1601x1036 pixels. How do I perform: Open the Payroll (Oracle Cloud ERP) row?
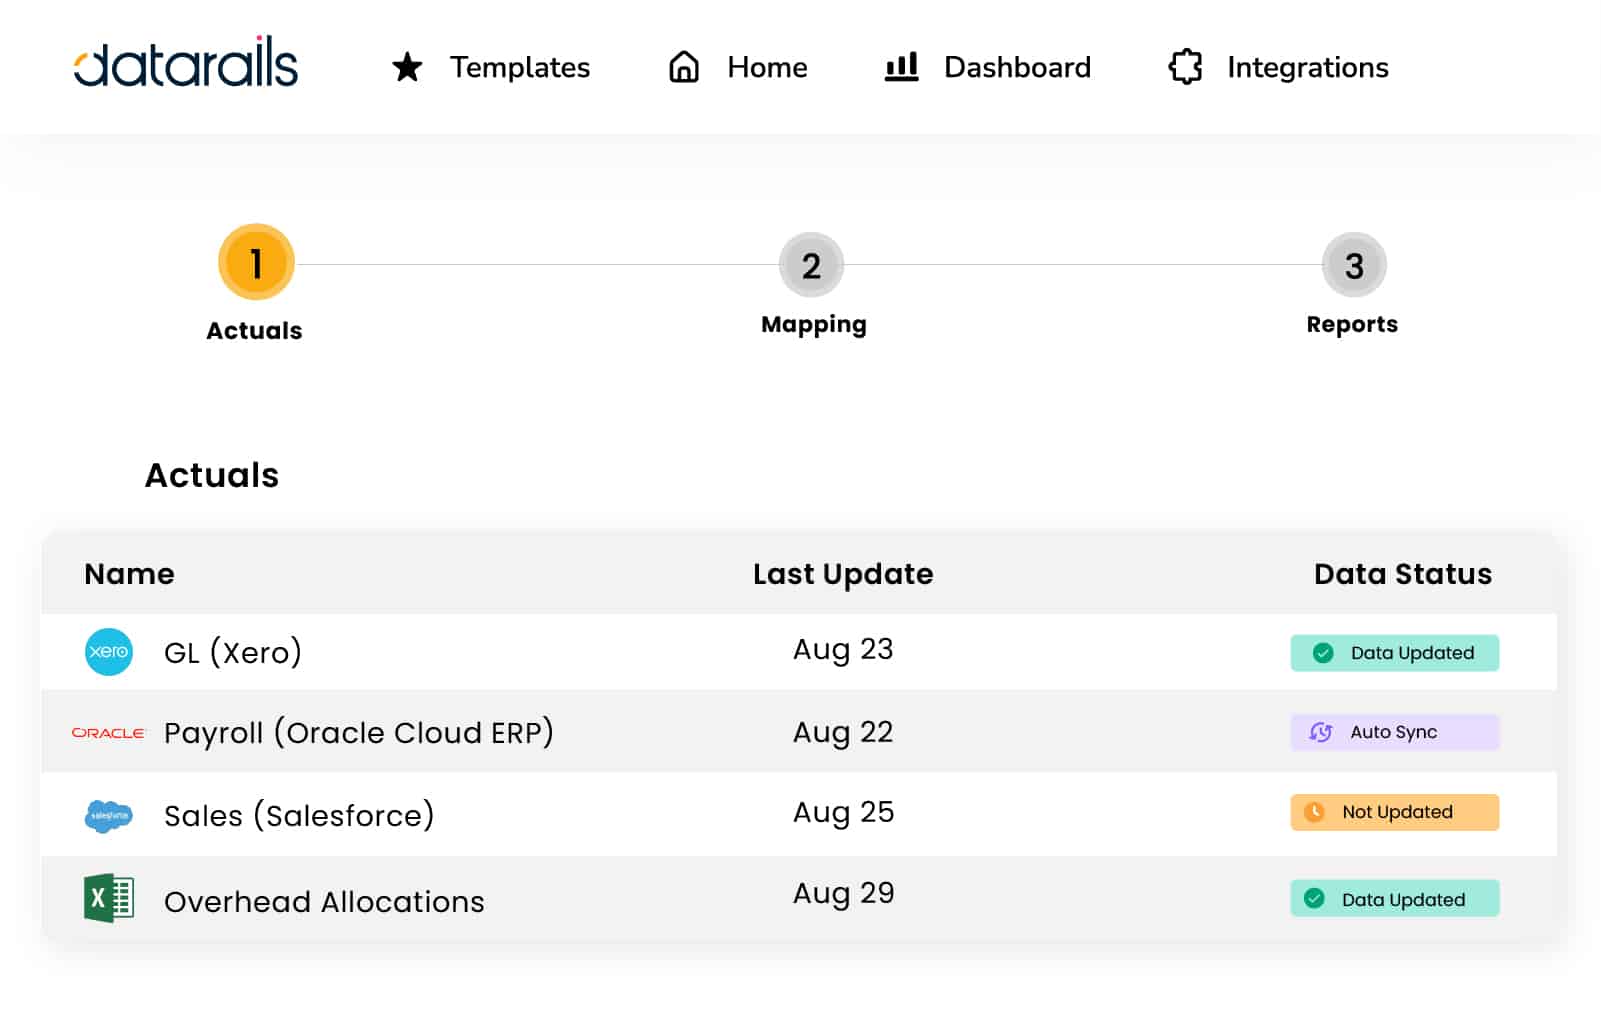point(358,733)
